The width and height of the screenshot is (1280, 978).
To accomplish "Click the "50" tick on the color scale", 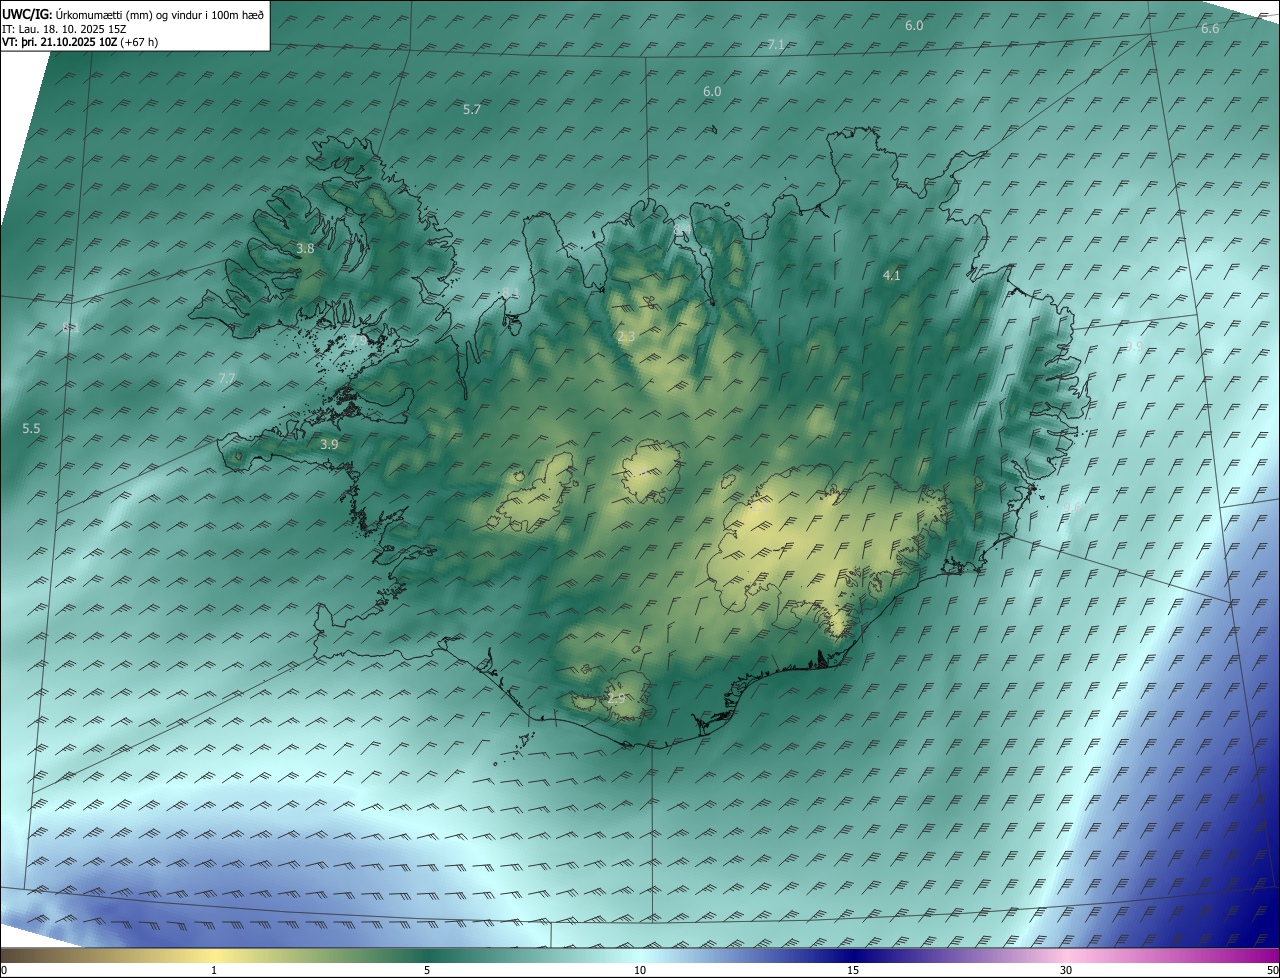I will click(x=1272, y=971).
